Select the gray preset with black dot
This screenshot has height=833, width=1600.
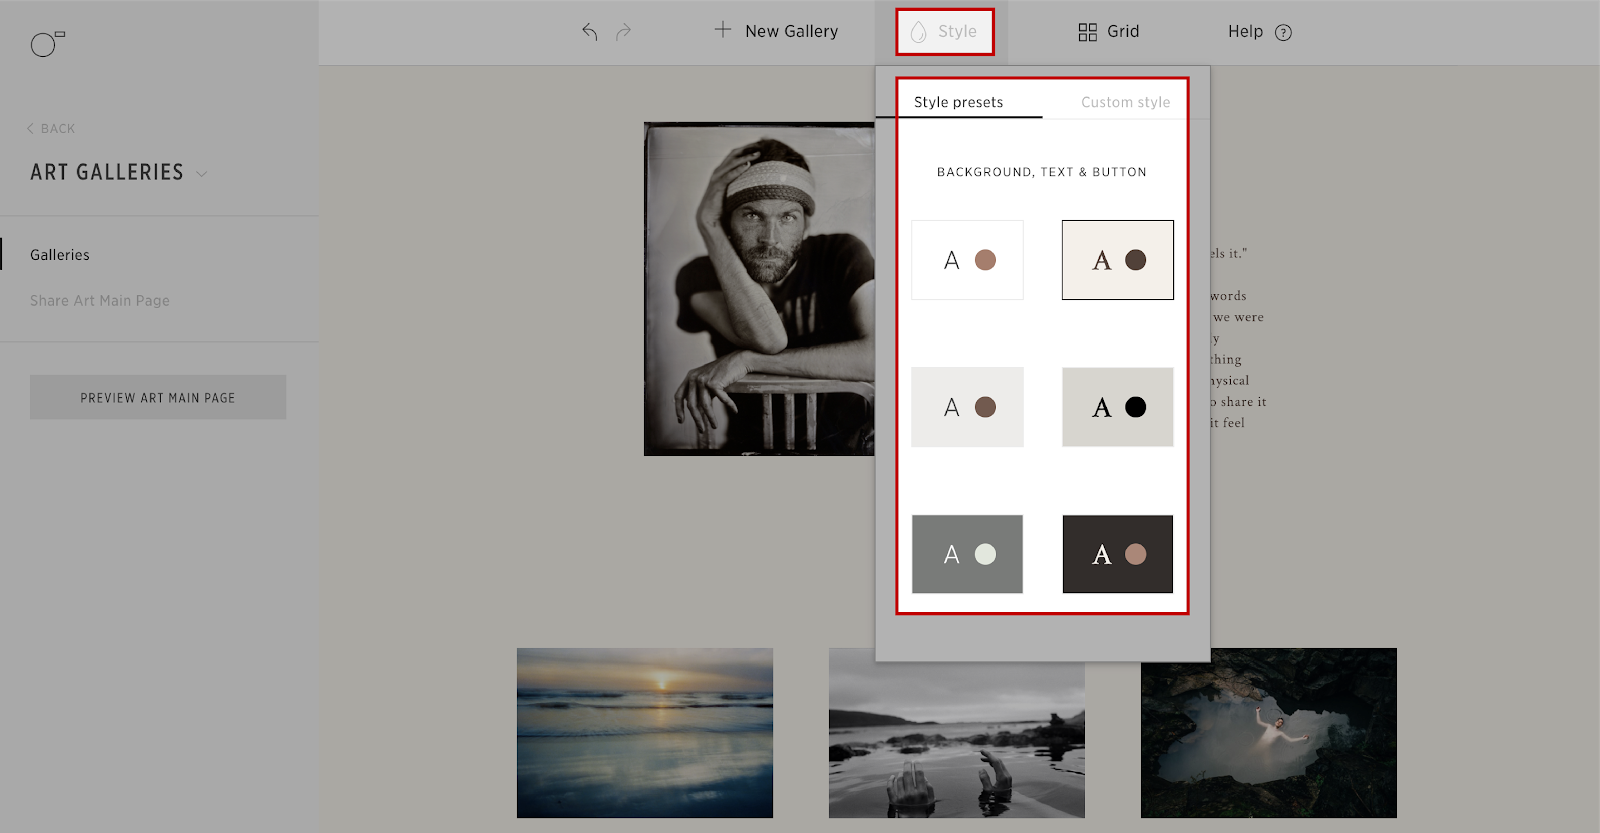[x=1118, y=407]
